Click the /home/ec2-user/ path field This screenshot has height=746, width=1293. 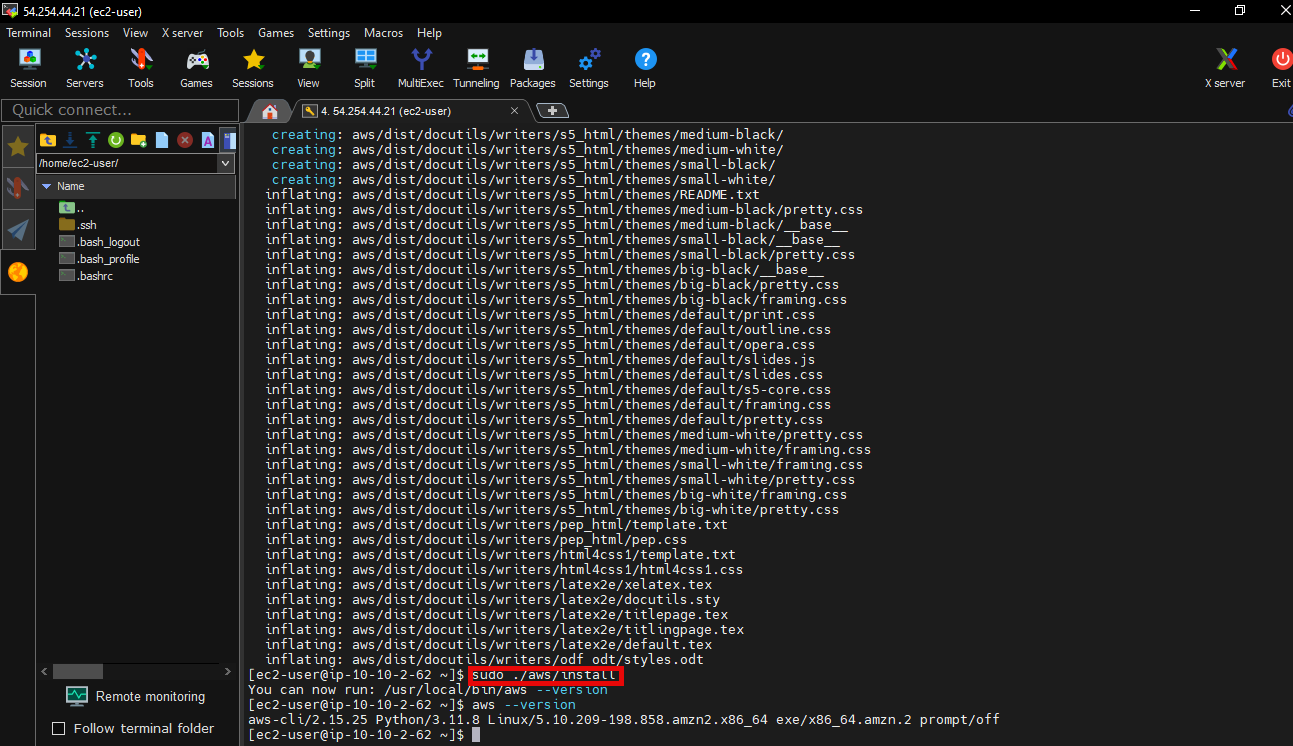tap(127, 163)
